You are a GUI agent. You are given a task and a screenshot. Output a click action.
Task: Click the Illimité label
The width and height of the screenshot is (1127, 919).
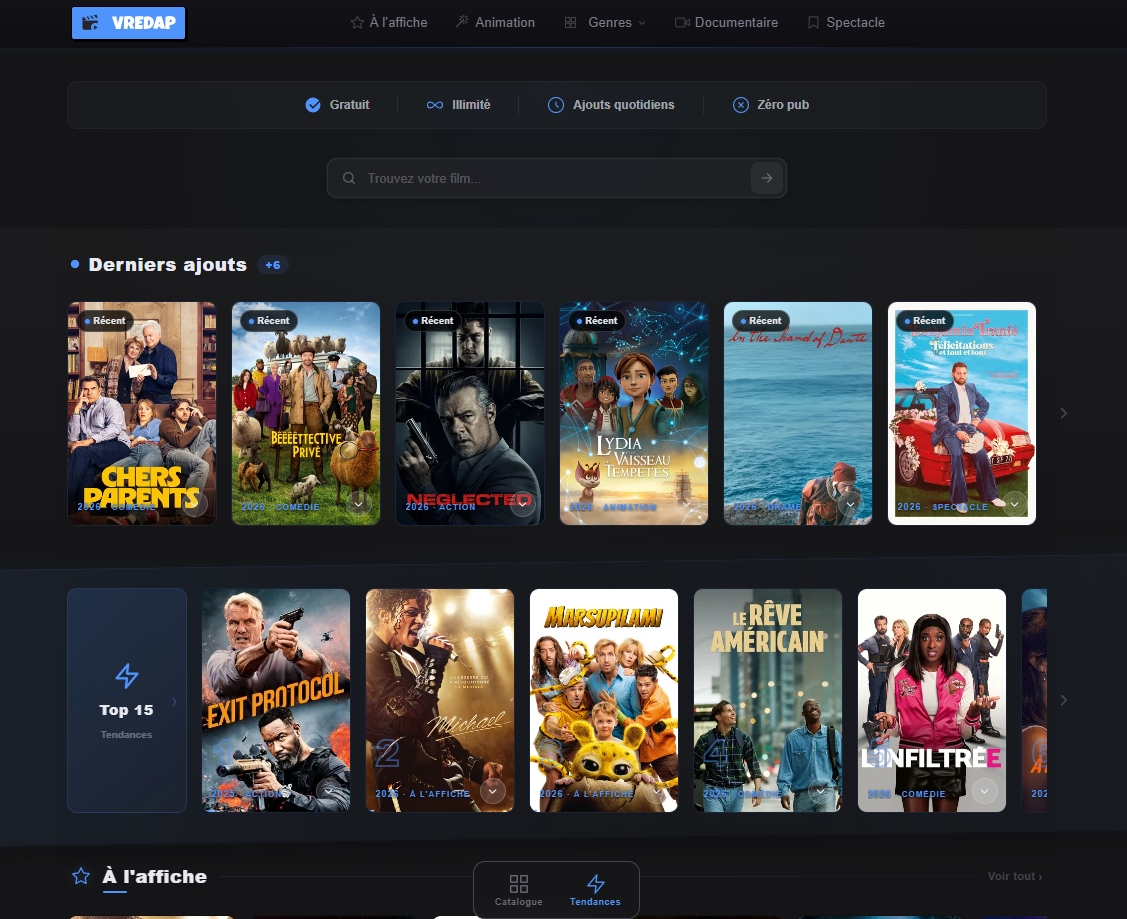coord(471,105)
